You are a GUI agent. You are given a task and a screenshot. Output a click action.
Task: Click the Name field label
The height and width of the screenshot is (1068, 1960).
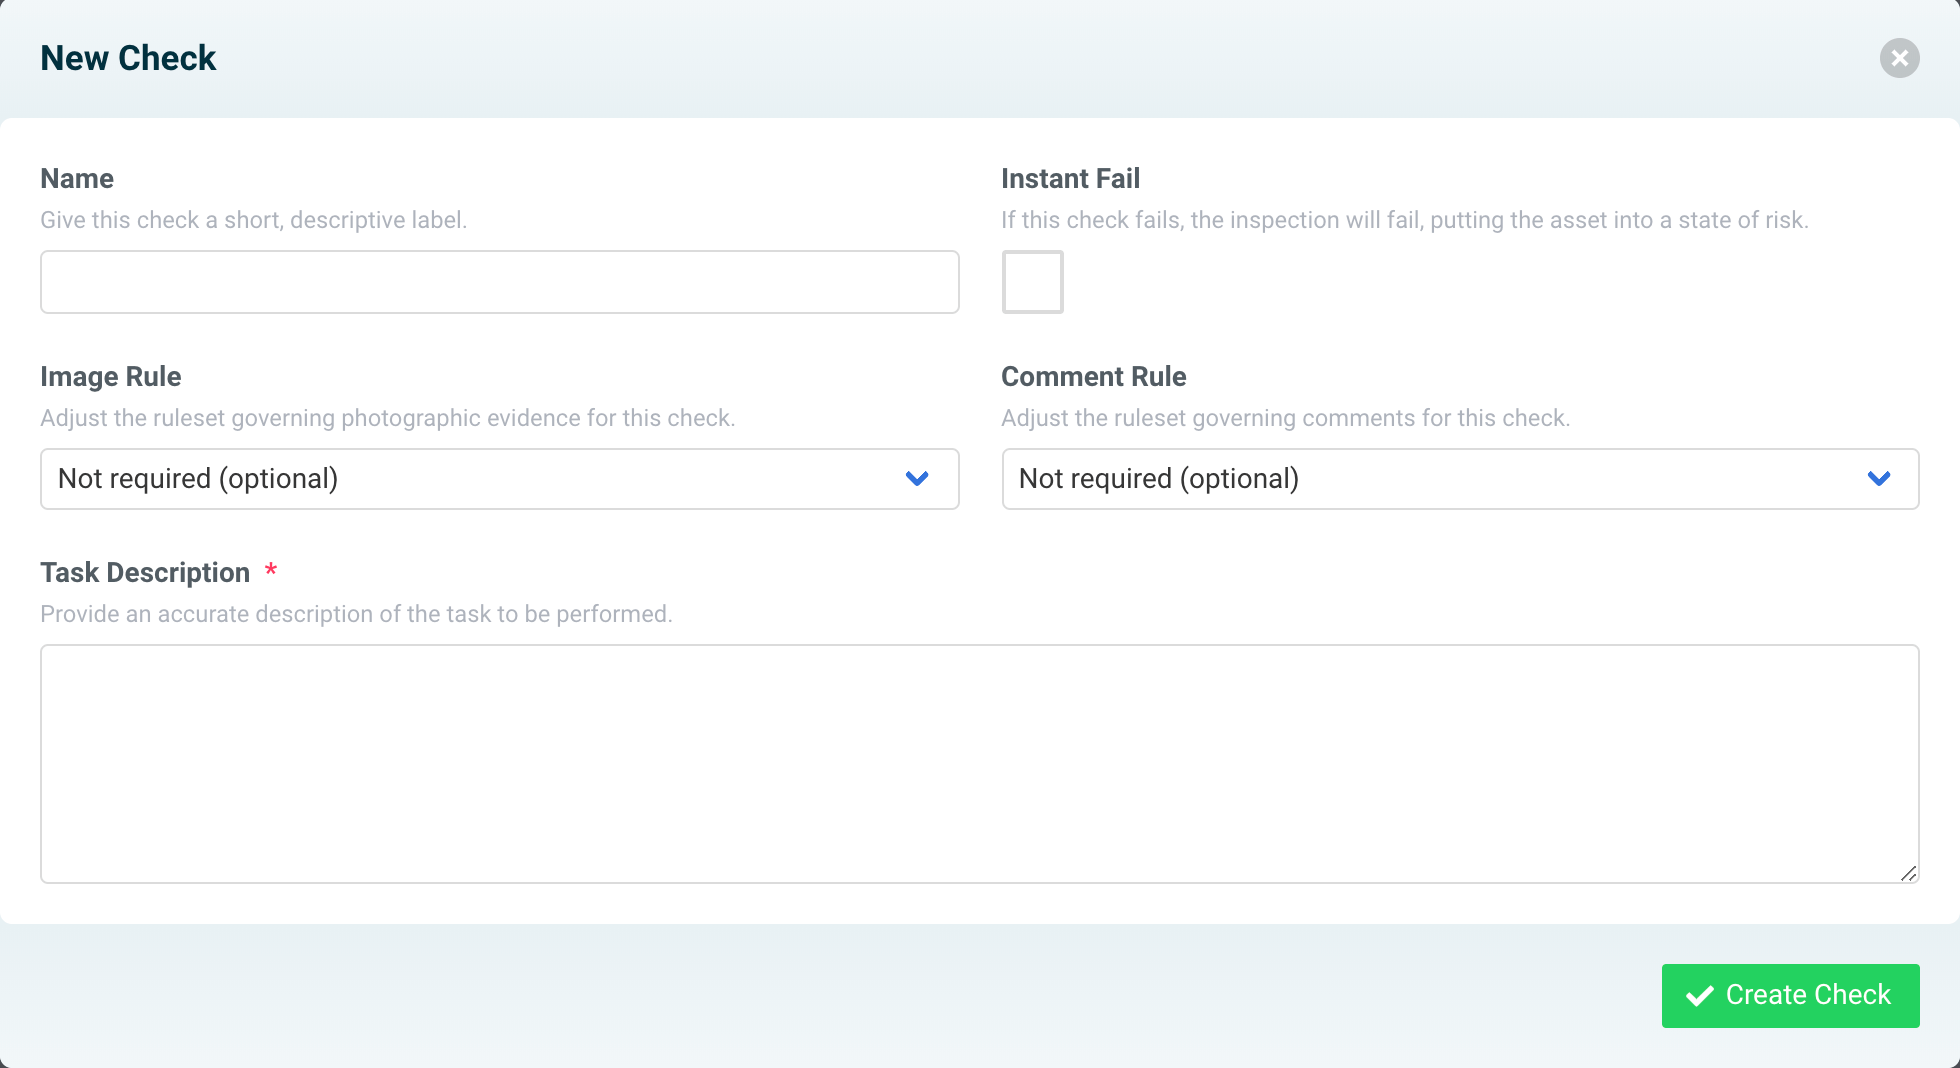point(77,179)
